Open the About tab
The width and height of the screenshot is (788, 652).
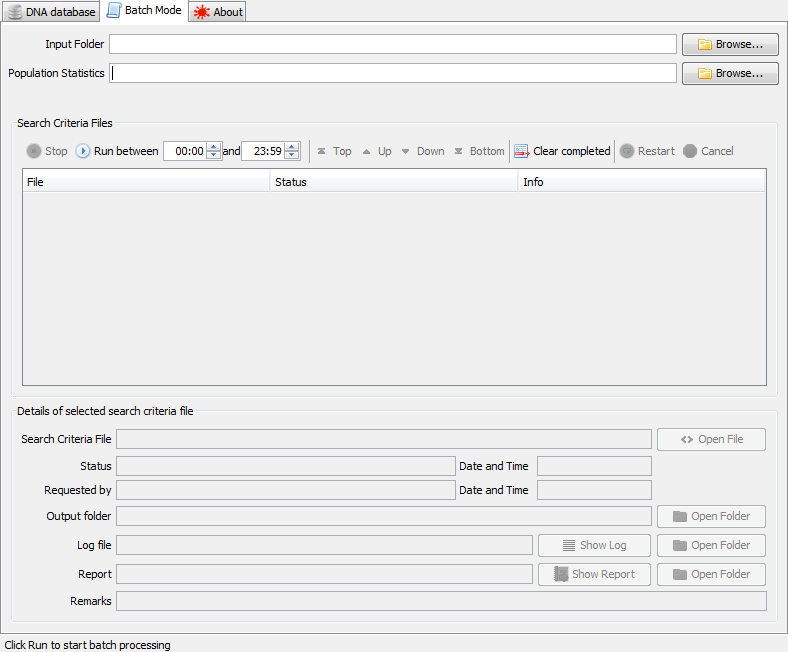click(x=218, y=12)
